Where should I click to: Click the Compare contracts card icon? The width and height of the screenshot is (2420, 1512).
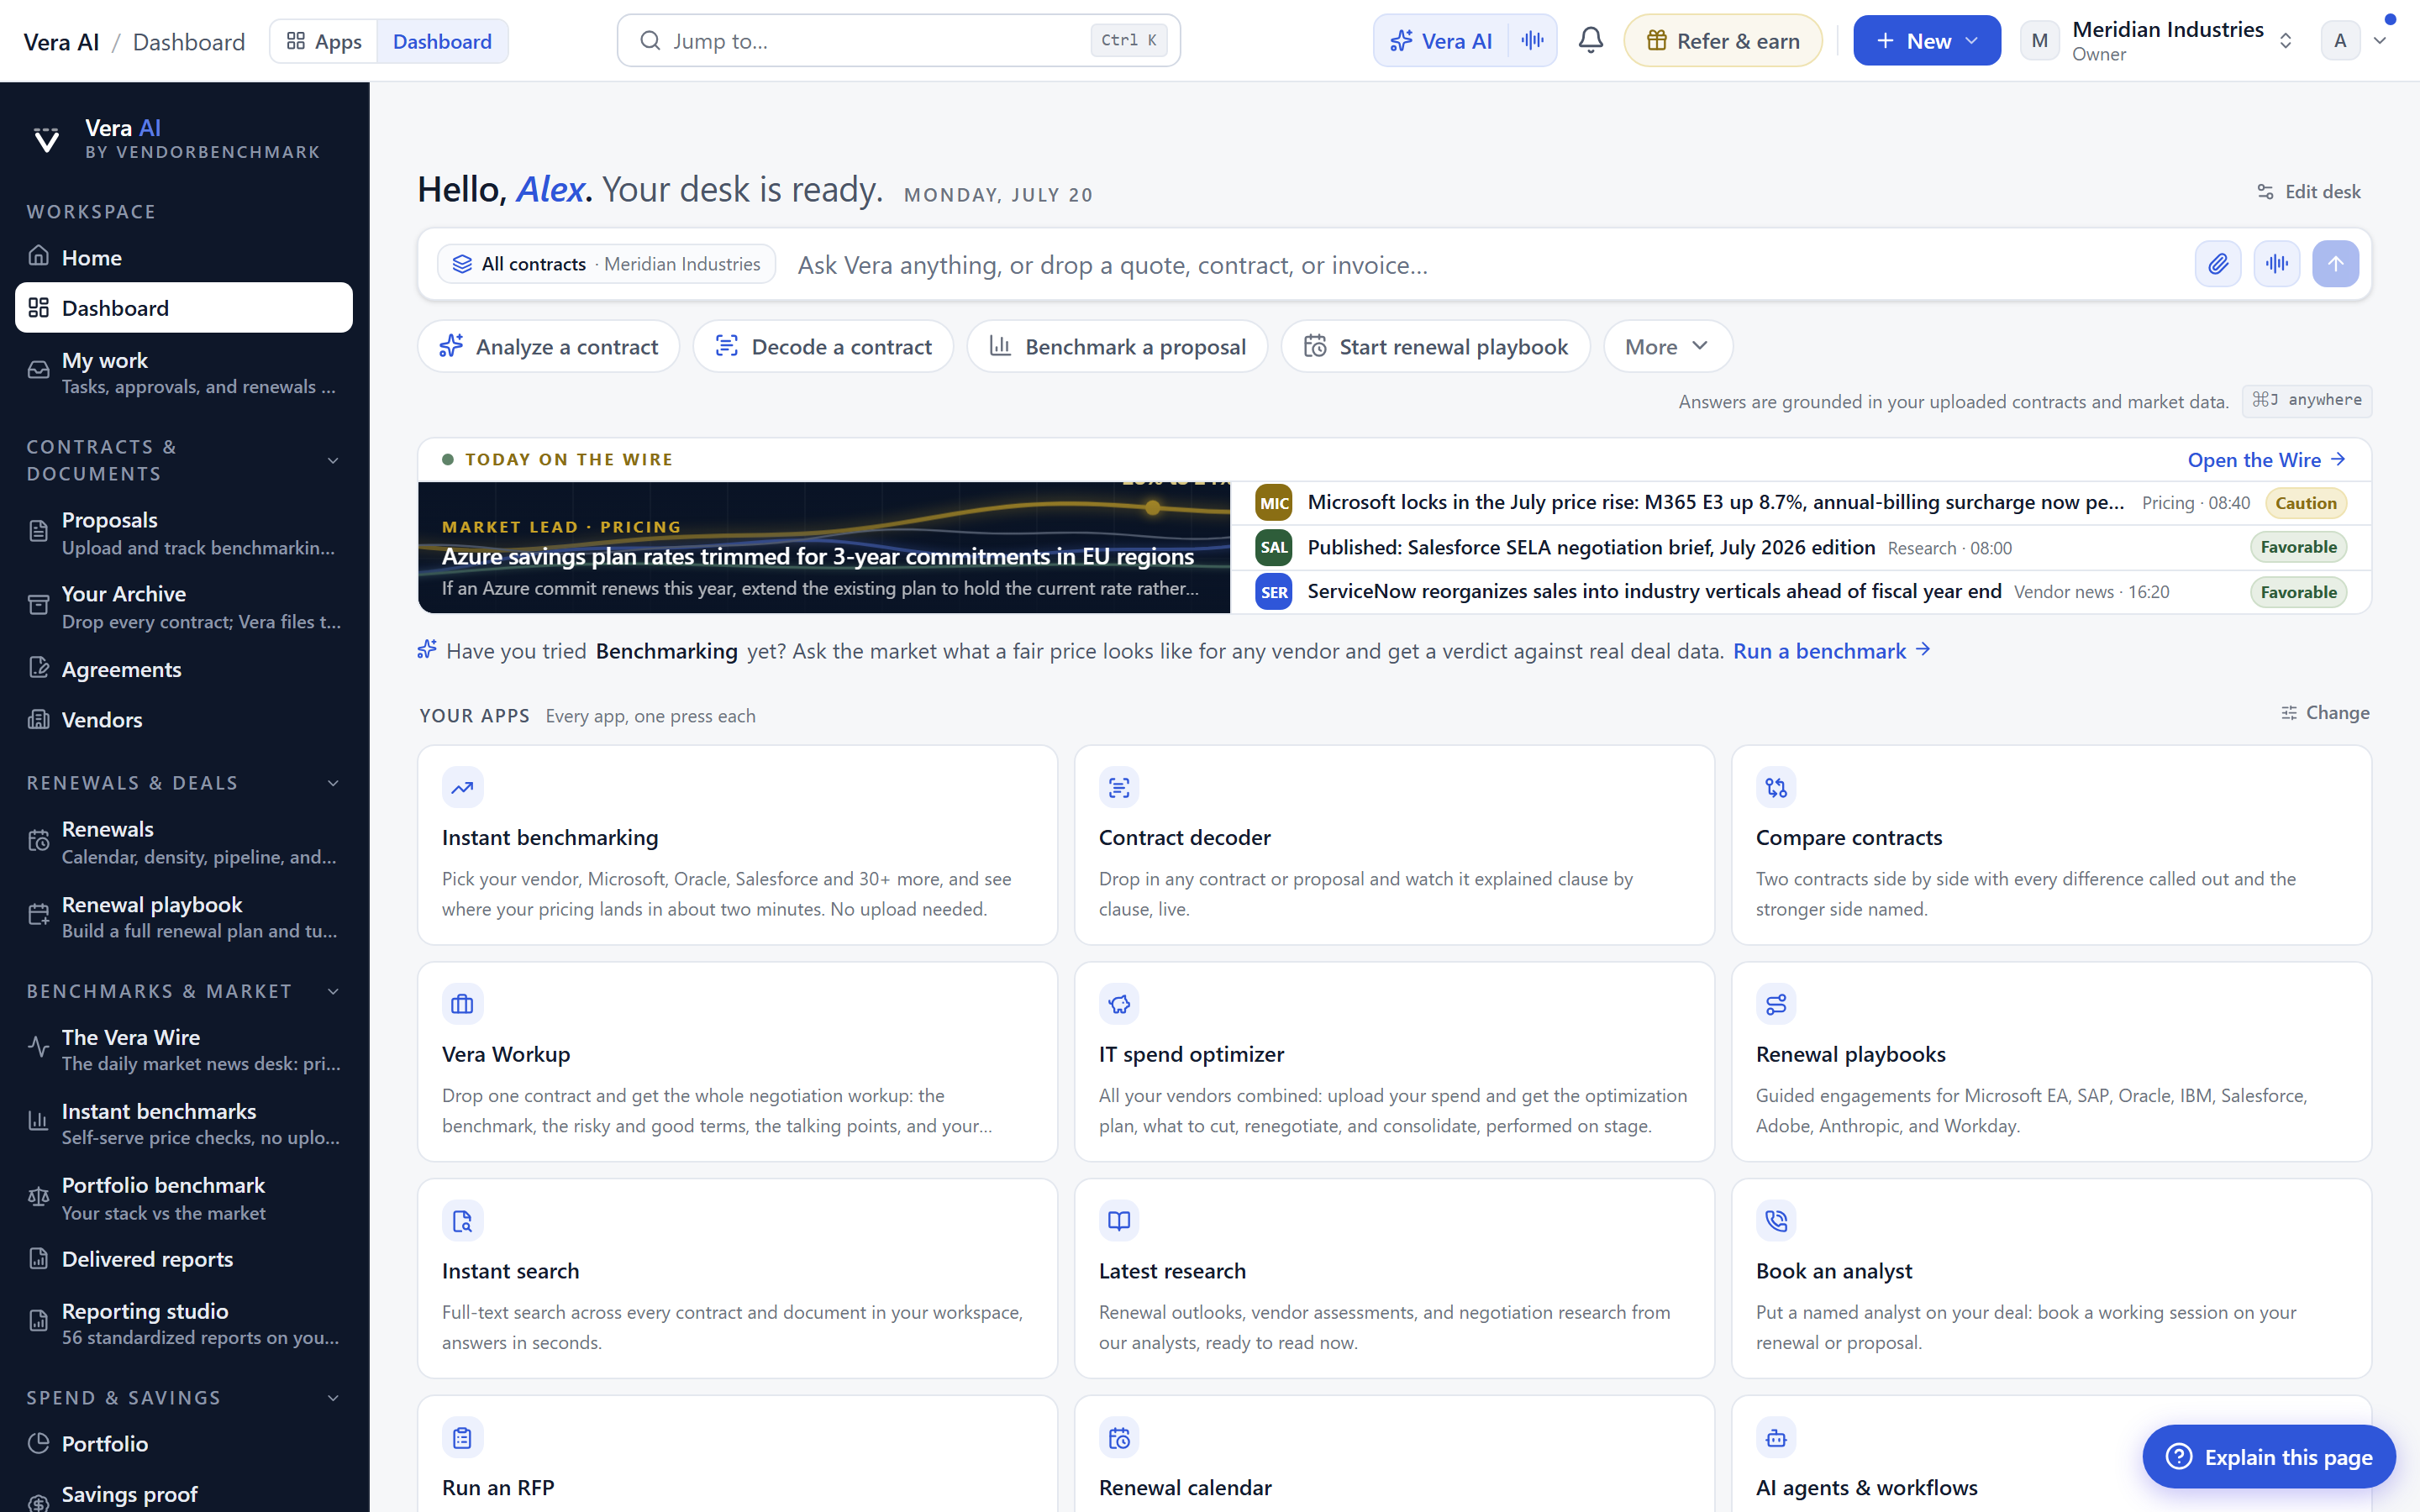tap(1776, 788)
